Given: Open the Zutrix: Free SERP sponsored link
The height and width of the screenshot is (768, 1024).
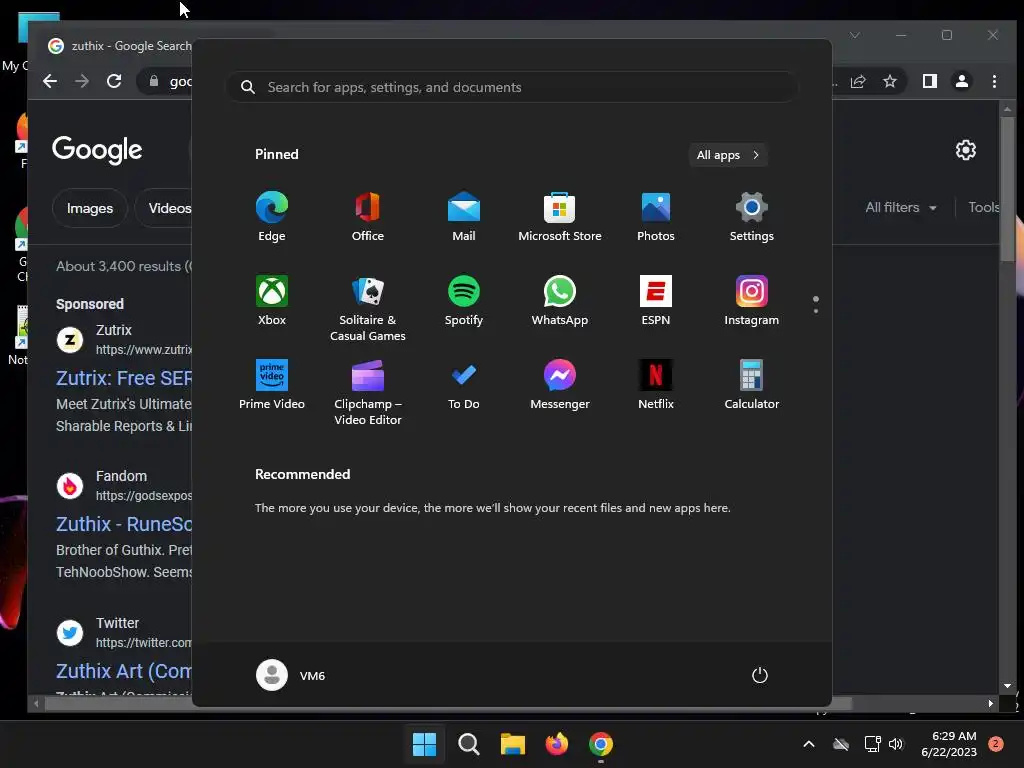Looking at the screenshot, I should (x=124, y=378).
